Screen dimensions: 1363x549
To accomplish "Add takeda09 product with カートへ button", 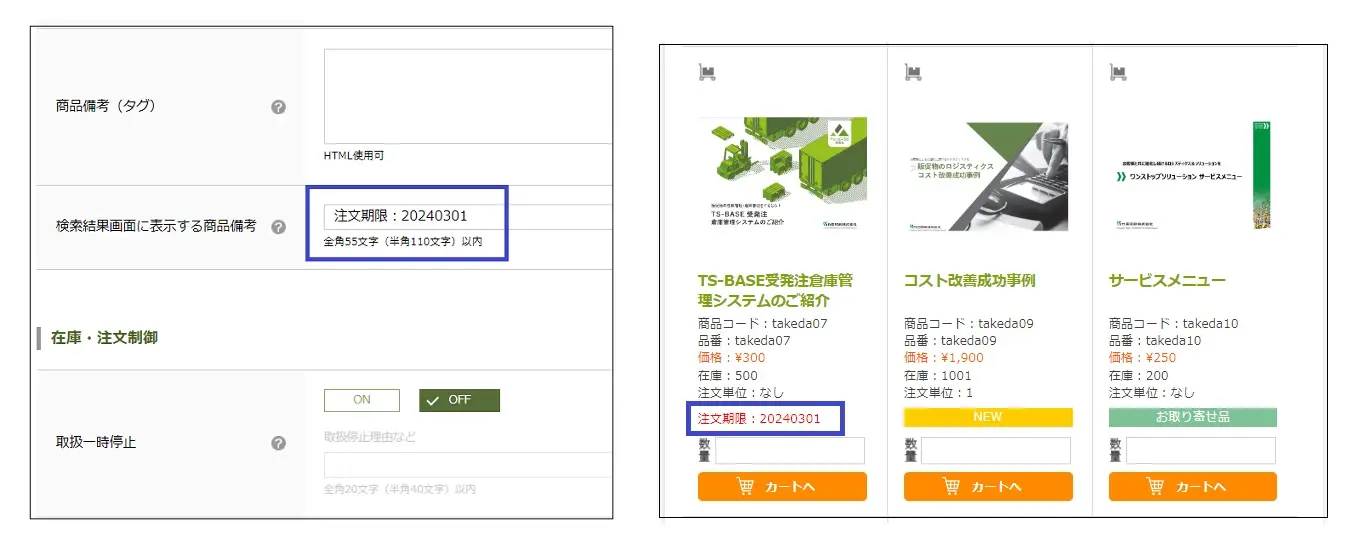I will (988, 487).
